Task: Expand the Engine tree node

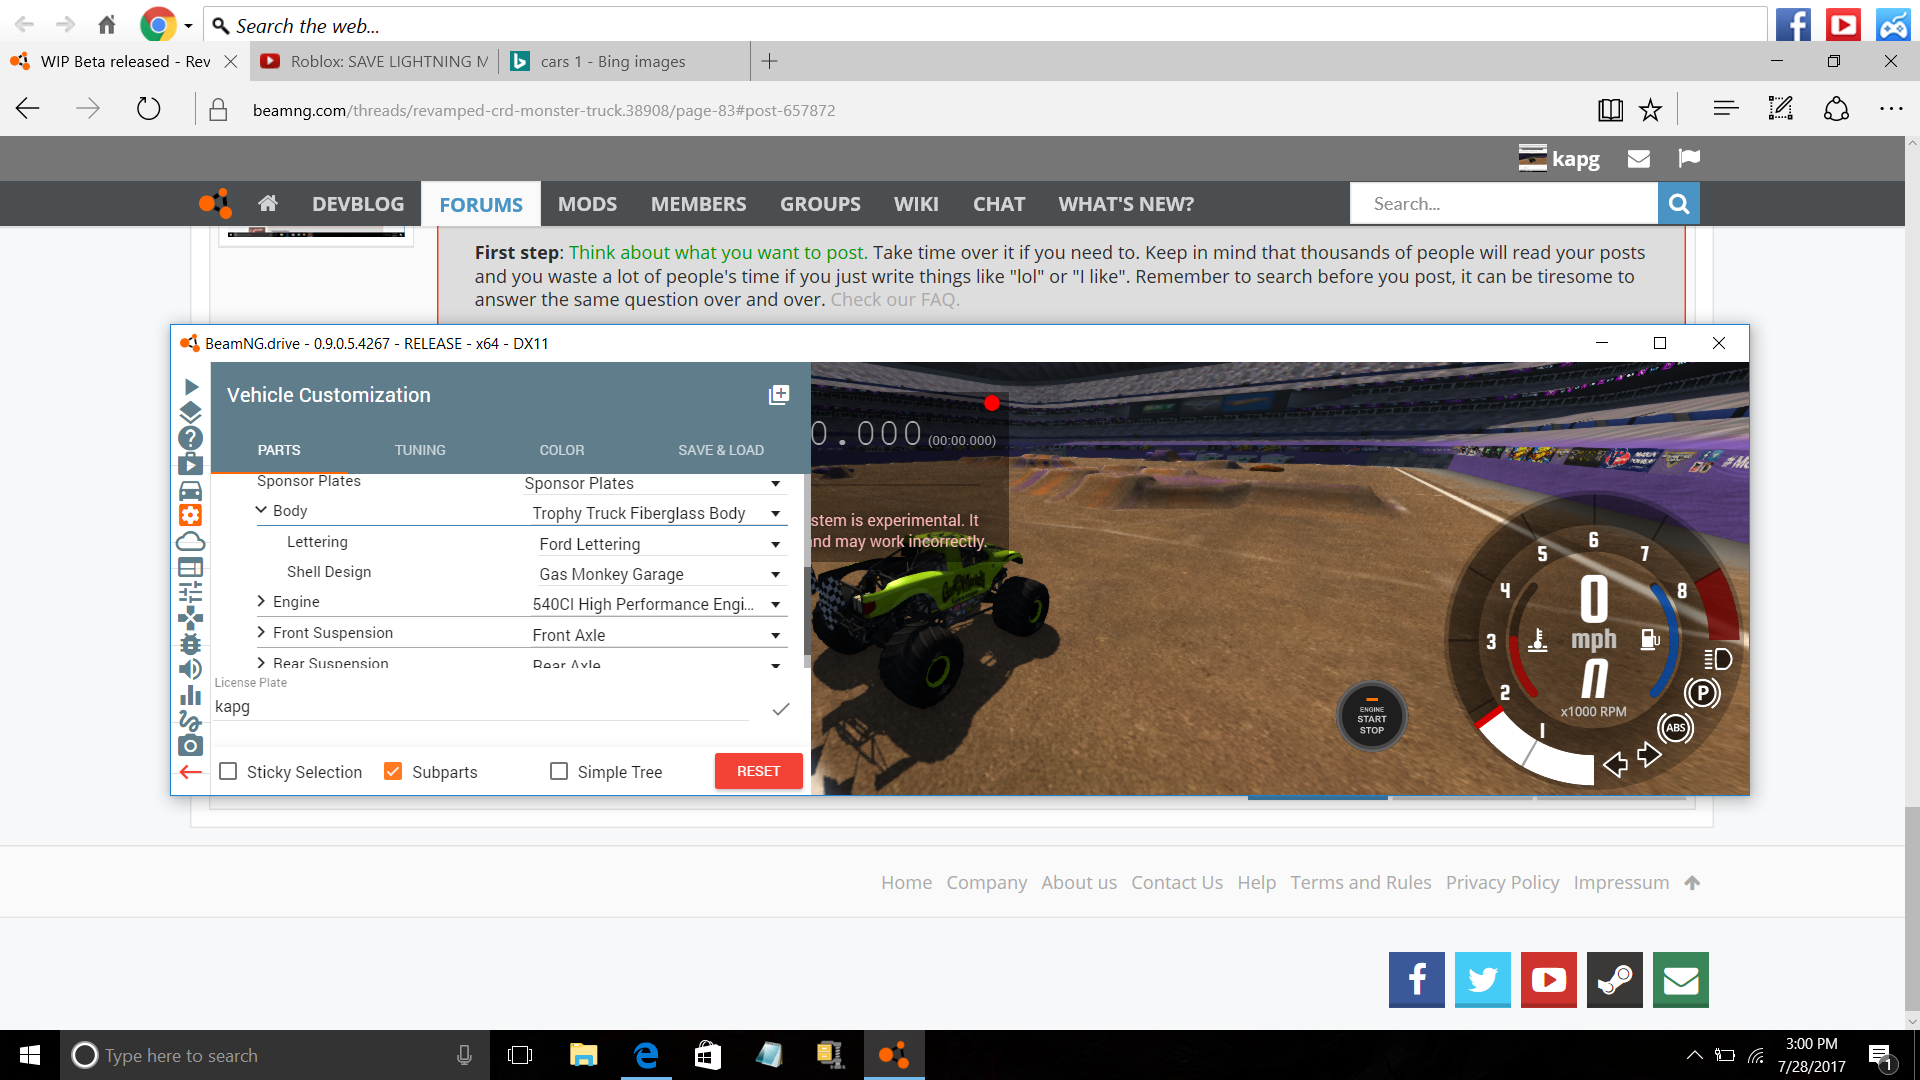Action: click(261, 601)
